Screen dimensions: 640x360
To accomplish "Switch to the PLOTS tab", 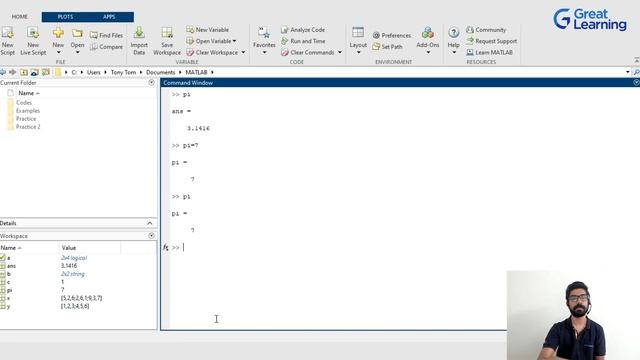I will coord(65,17).
